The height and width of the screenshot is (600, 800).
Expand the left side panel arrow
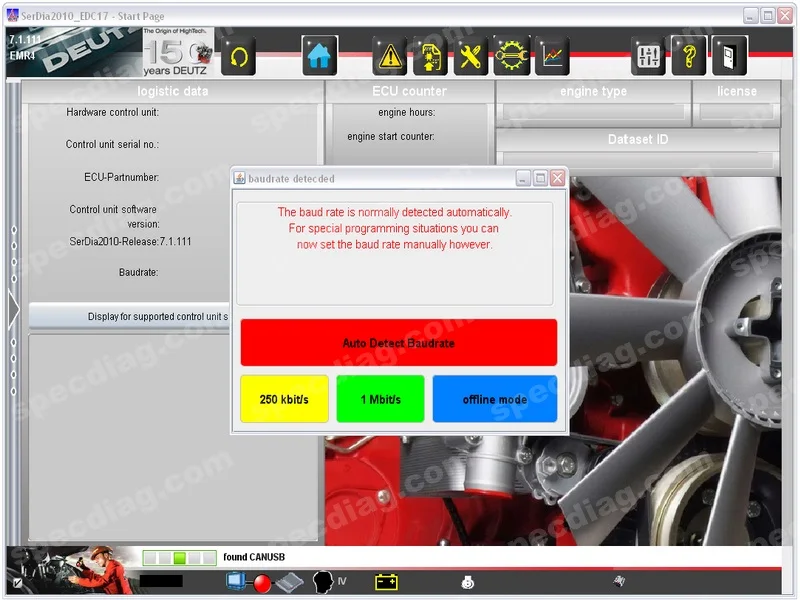(13, 309)
